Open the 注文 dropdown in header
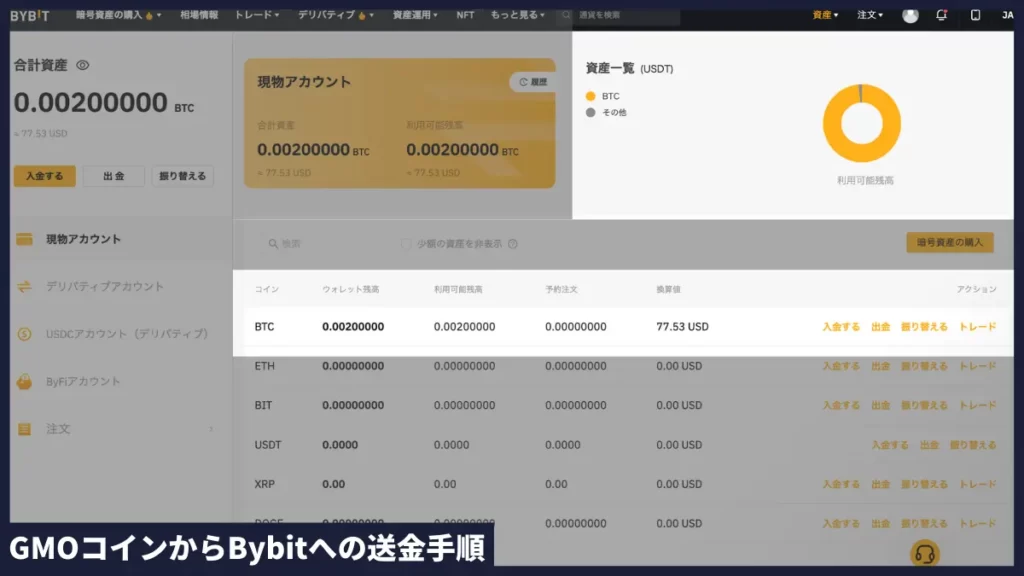 click(x=870, y=15)
